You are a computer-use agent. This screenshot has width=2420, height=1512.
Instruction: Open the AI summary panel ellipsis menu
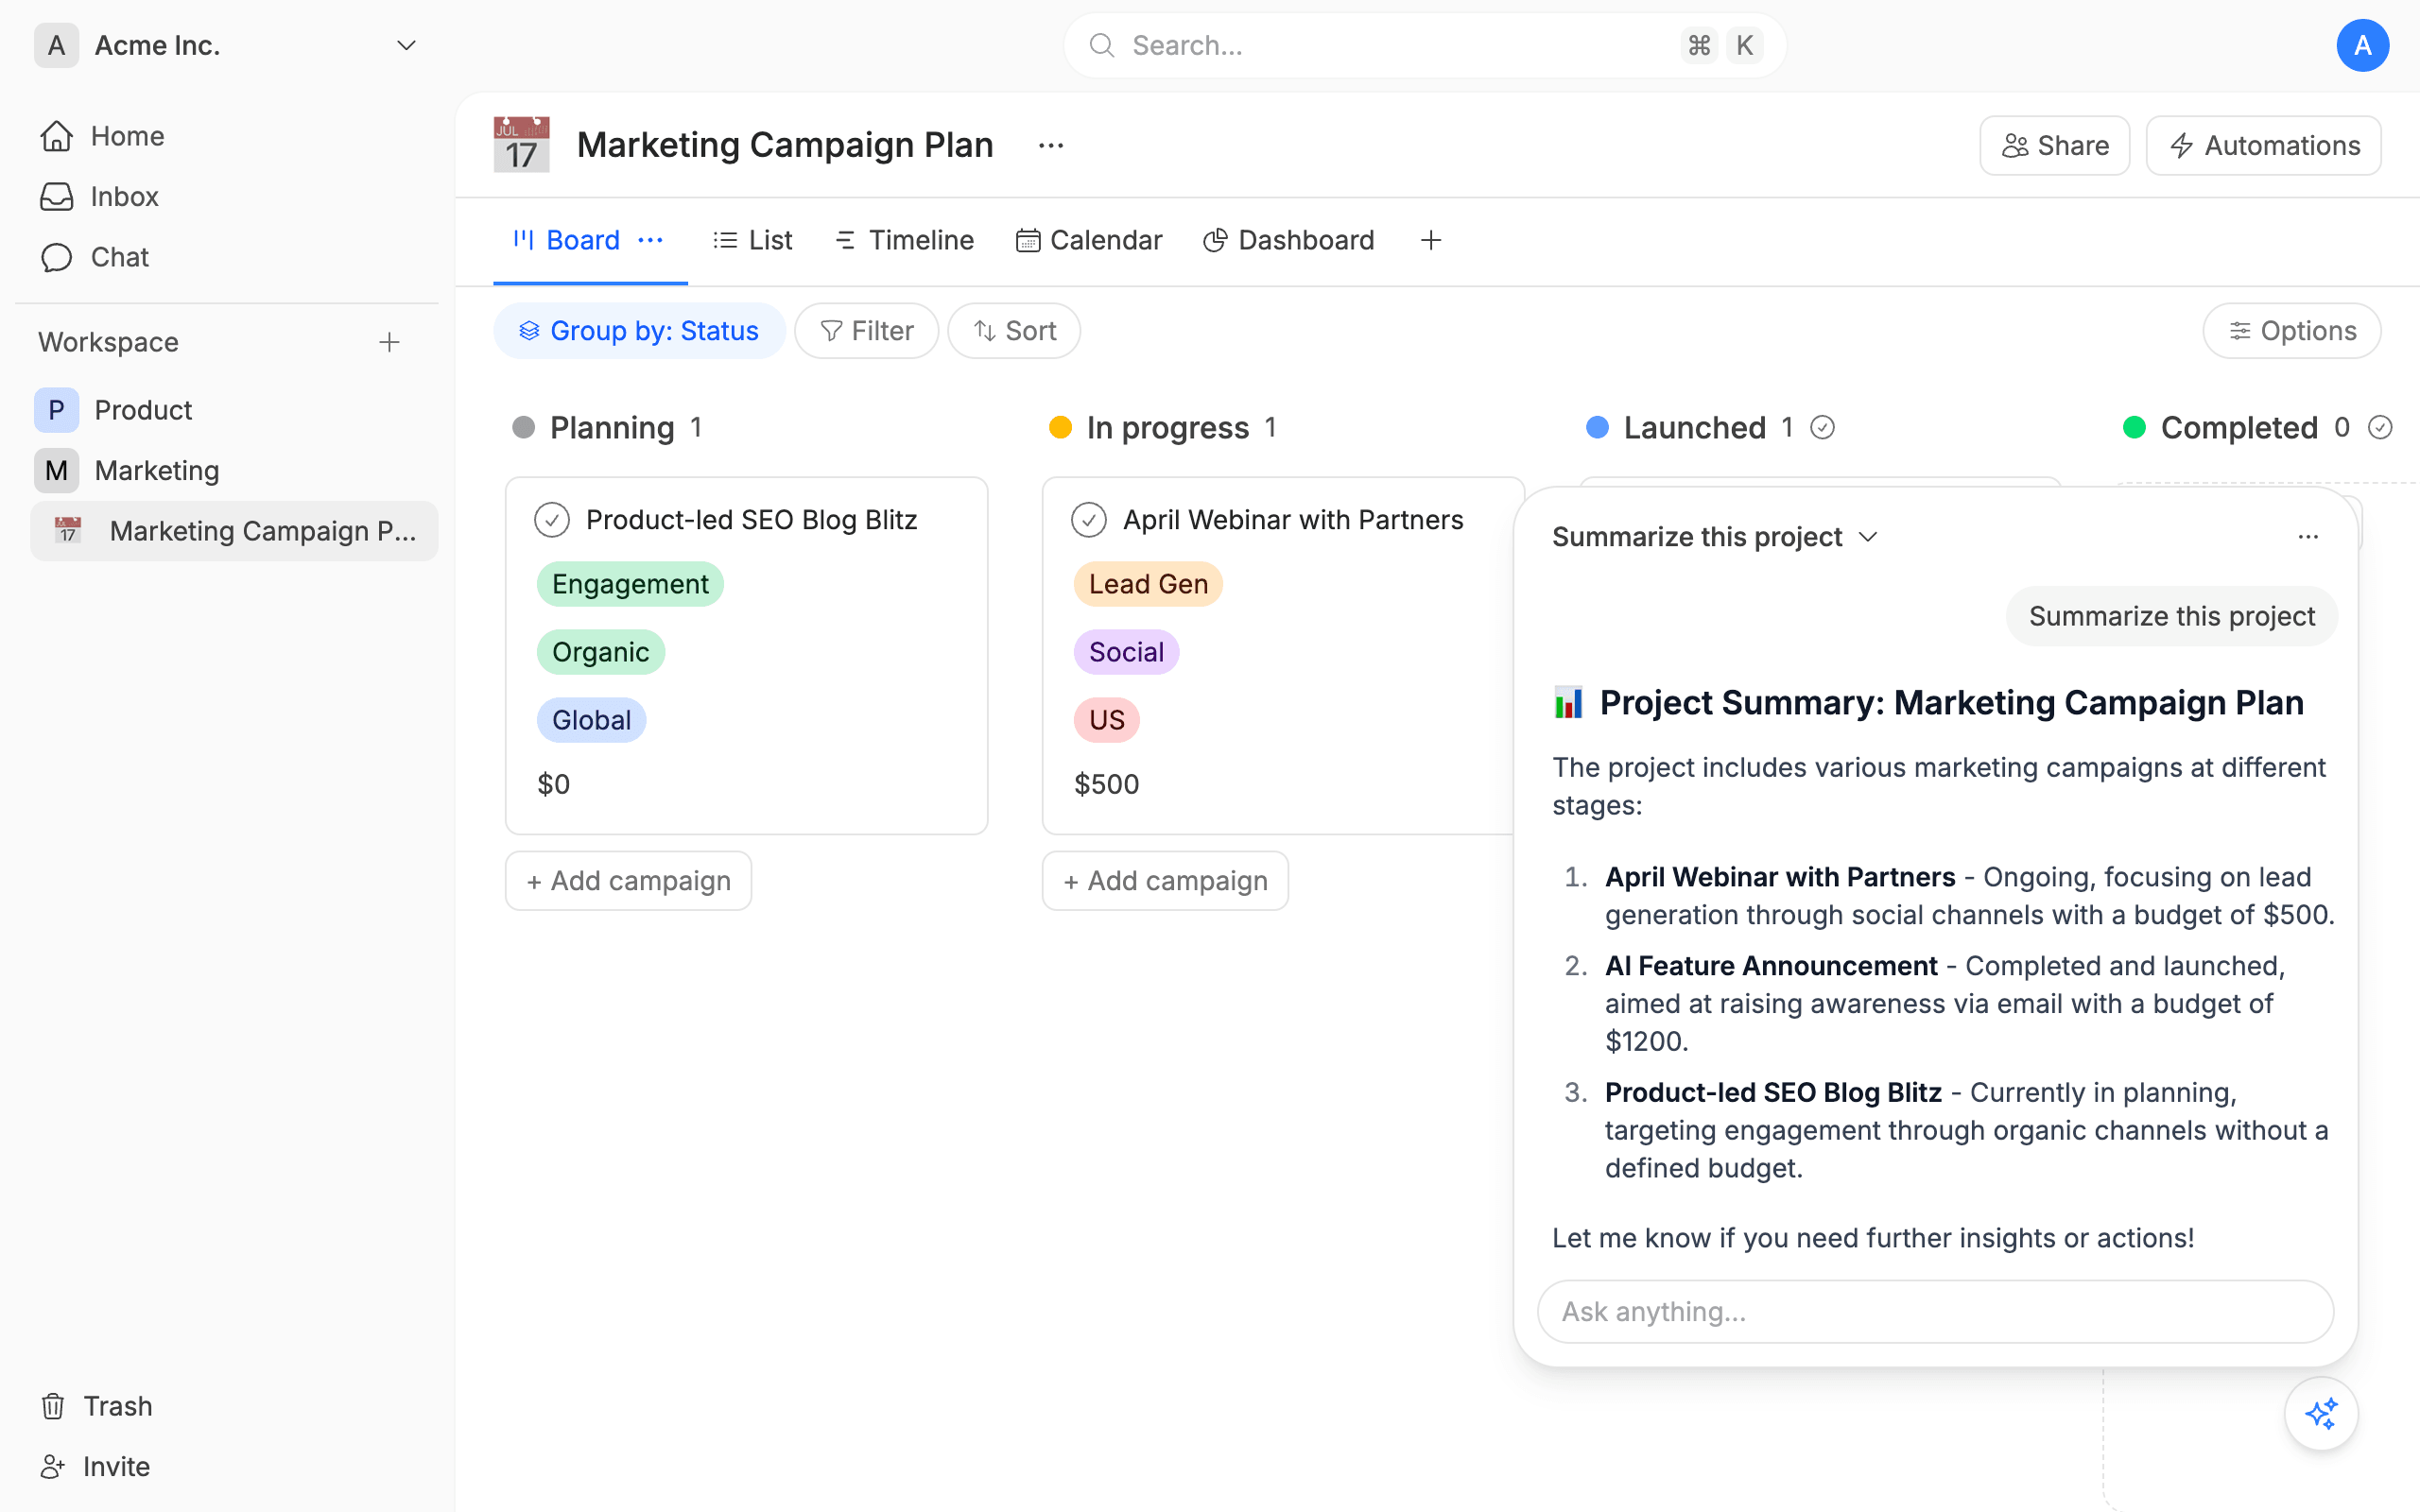pos(2307,537)
